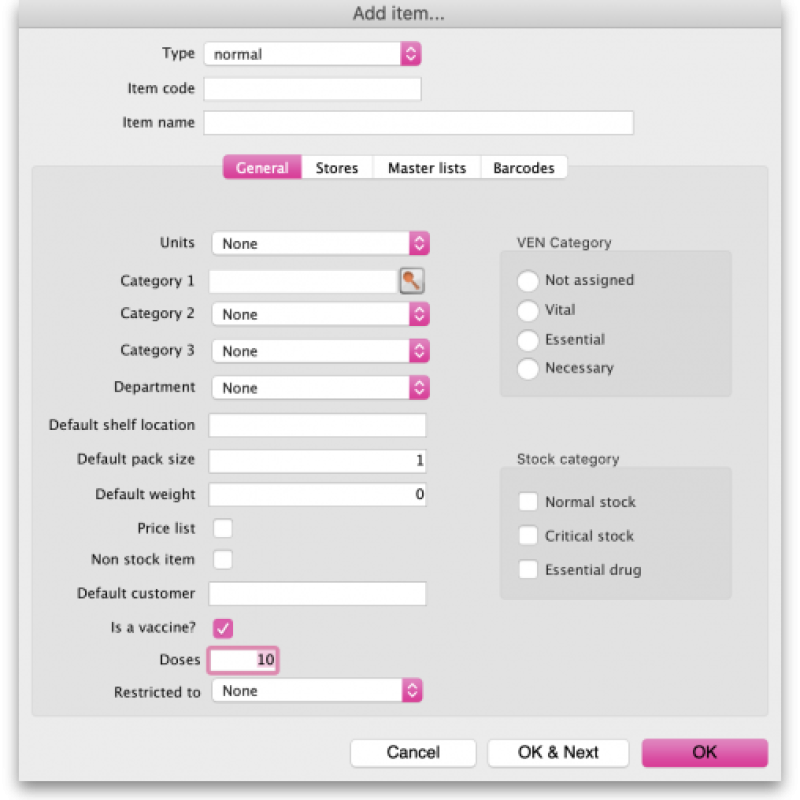This screenshot has height=800, width=800.
Task: Tick the Critical stock checkbox
Action: click(528, 536)
